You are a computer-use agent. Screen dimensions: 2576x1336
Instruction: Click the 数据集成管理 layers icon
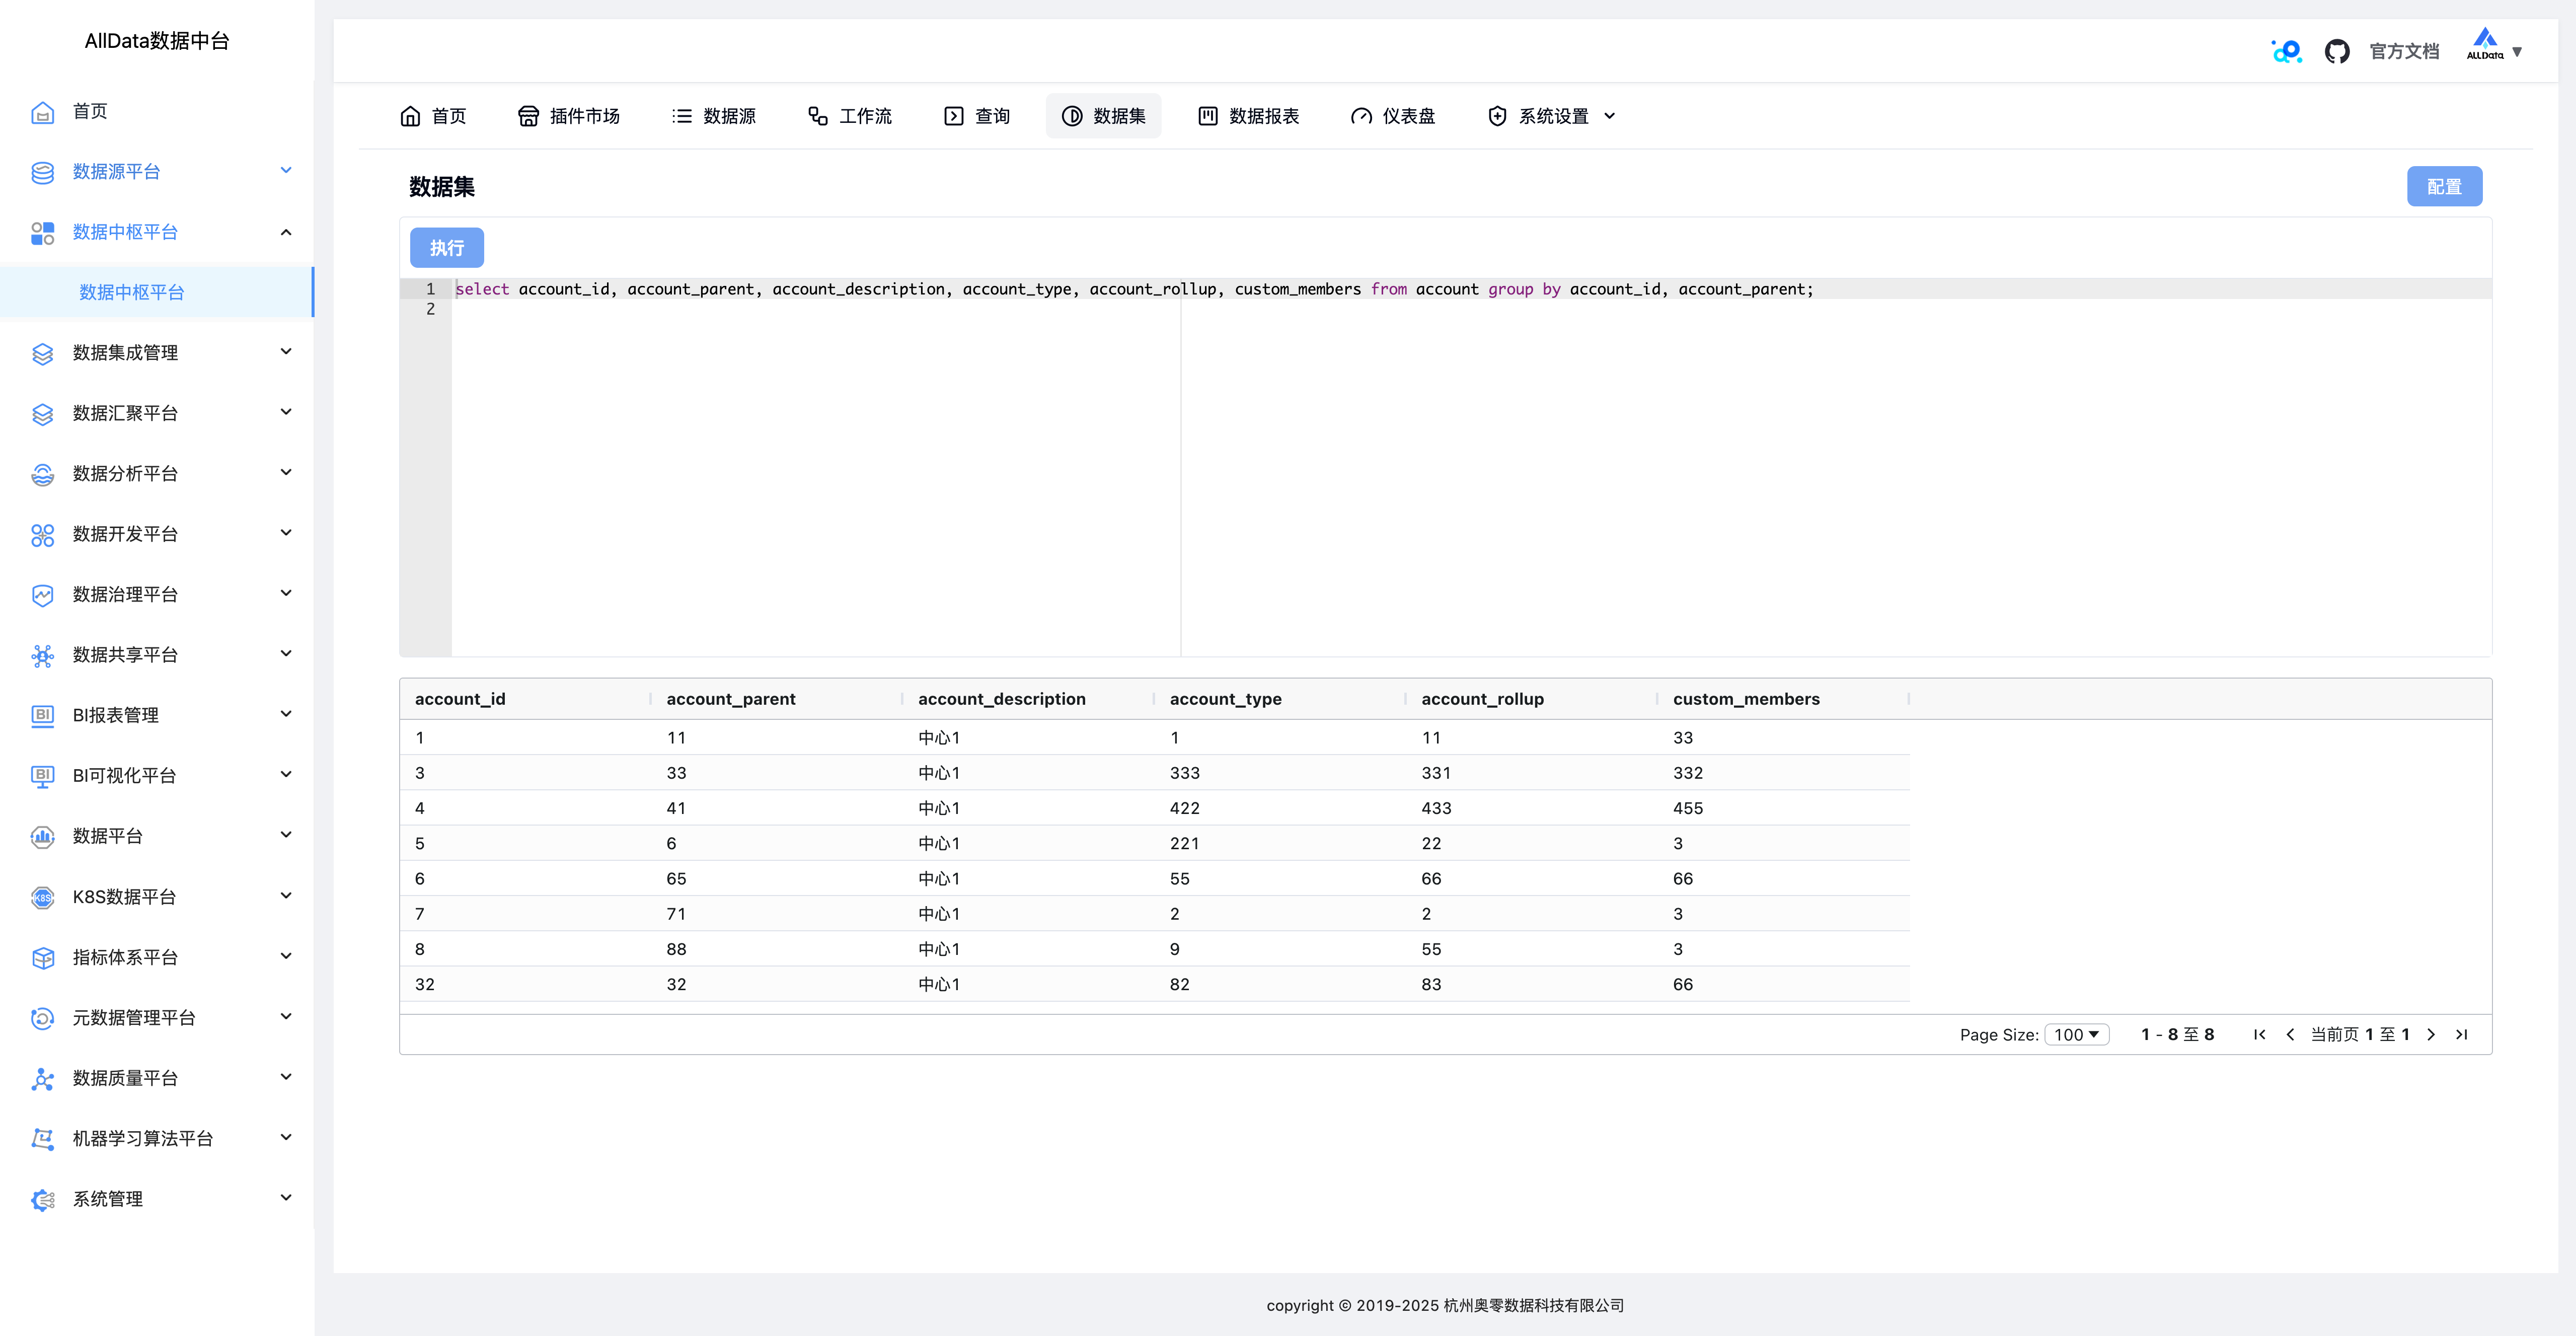[42, 353]
